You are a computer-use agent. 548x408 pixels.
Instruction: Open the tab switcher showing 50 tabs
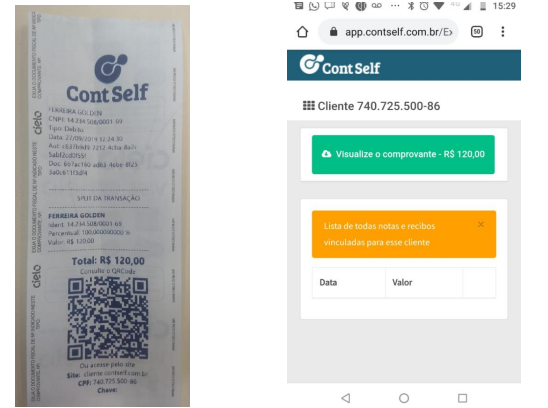point(477,32)
